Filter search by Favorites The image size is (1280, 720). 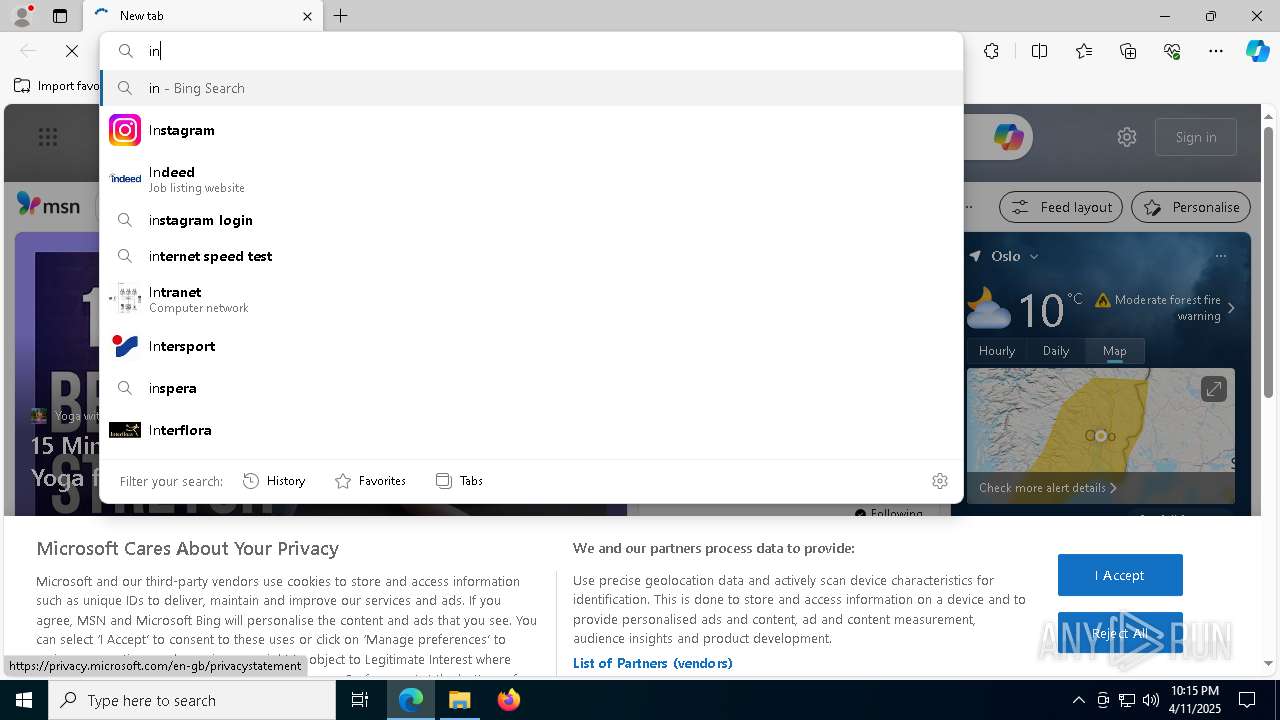pyautogui.click(x=370, y=481)
